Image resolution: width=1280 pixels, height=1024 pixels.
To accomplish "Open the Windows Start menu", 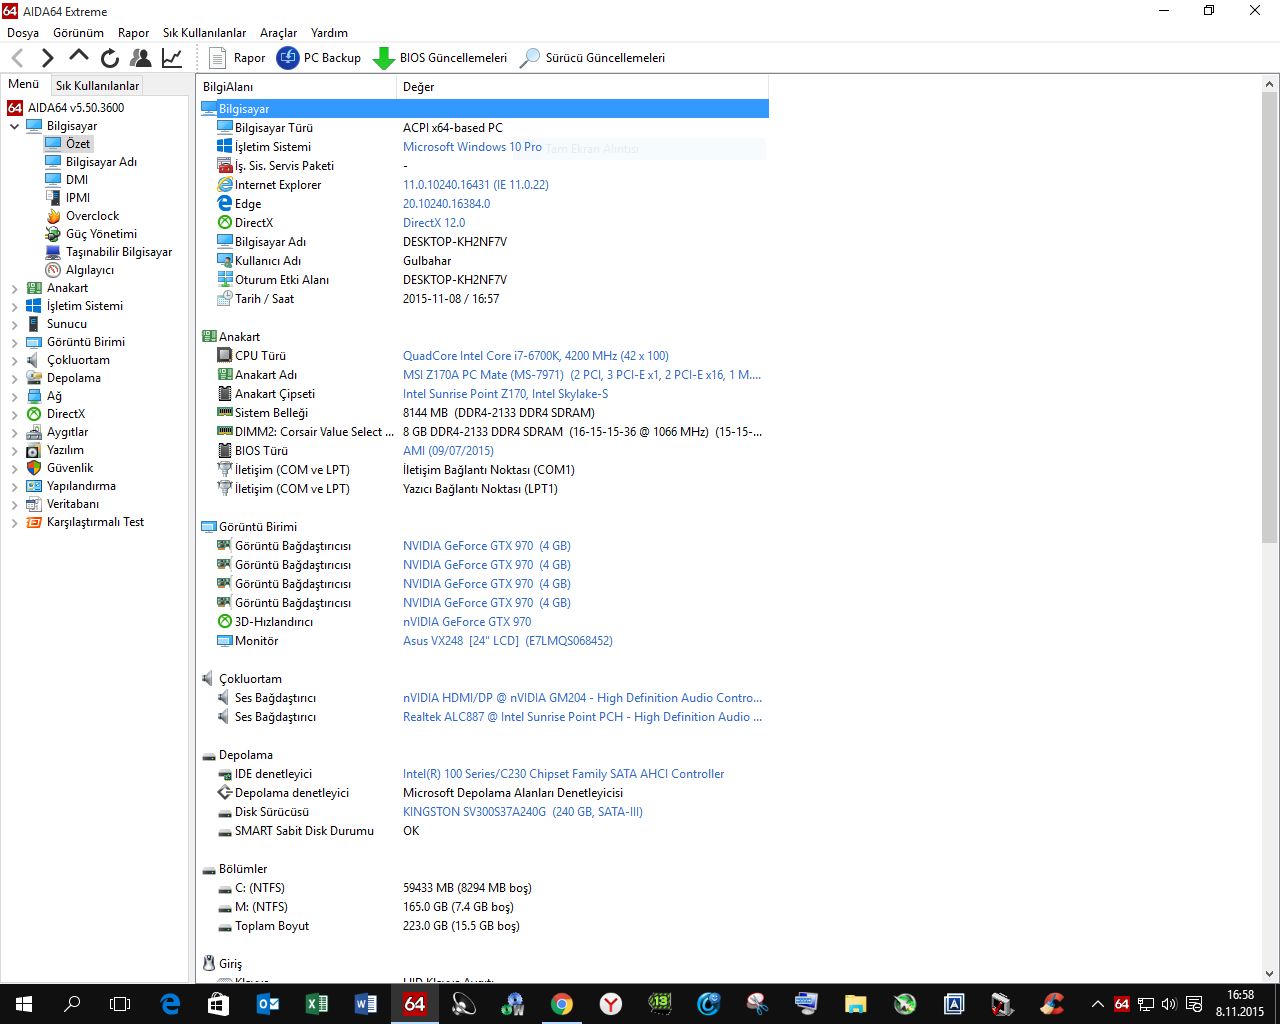I will click(x=24, y=1004).
